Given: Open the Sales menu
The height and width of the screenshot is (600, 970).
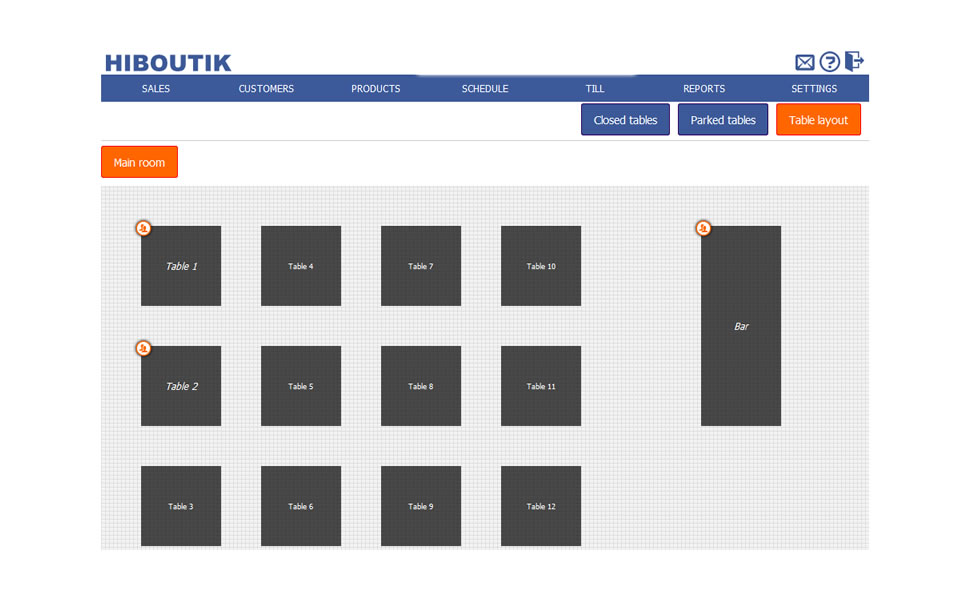Looking at the screenshot, I should pyautogui.click(x=156, y=89).
